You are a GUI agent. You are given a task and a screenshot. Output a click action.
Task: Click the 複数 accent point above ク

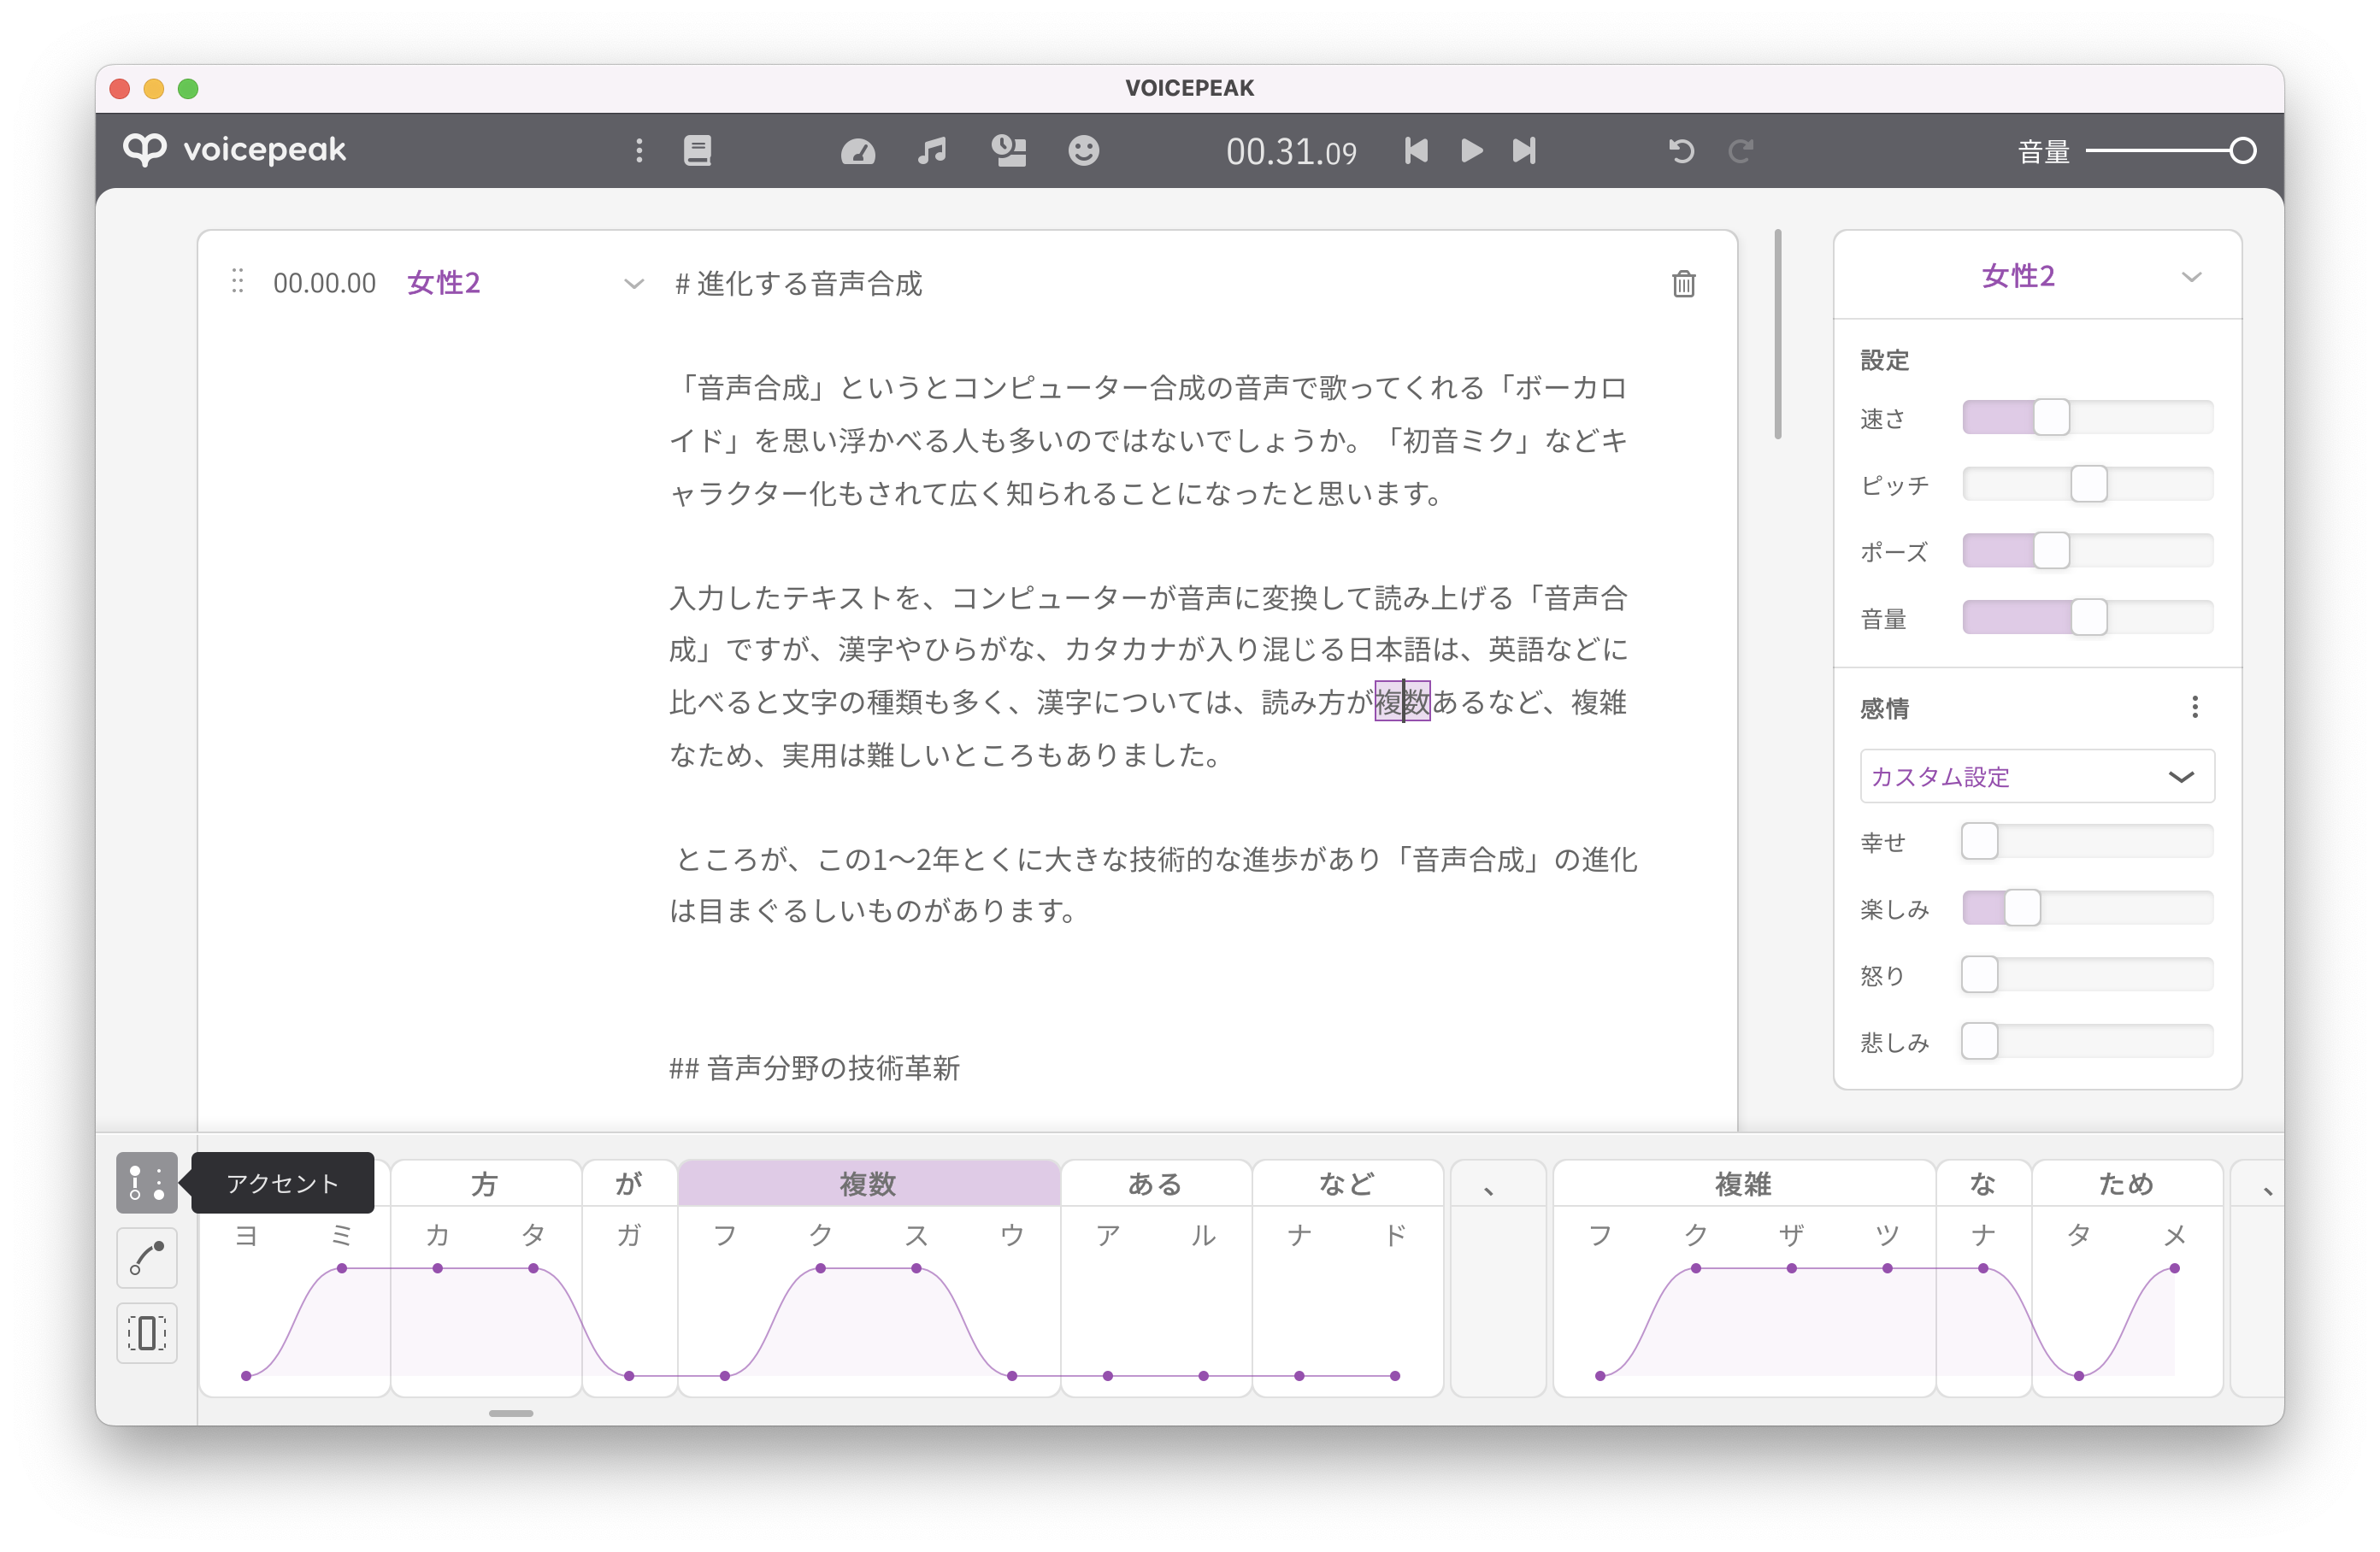tap(820, 1268)
